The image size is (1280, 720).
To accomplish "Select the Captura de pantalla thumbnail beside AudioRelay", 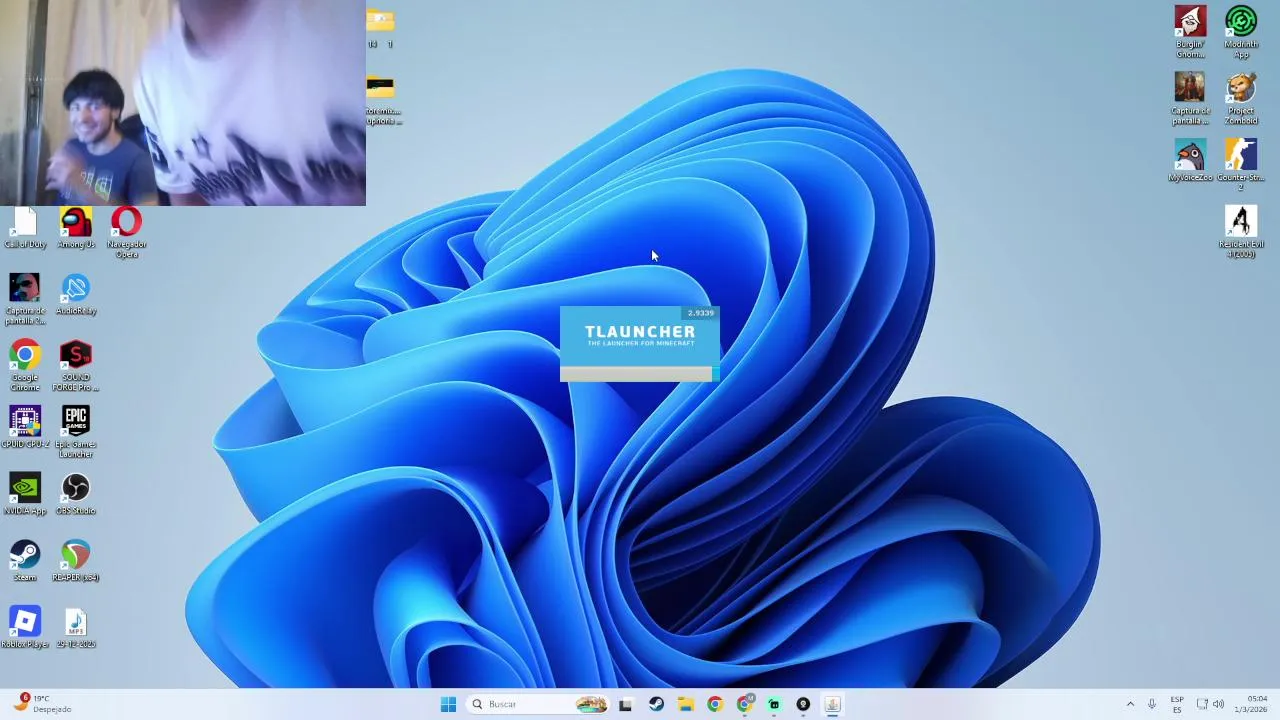I will pyautogui.click(x=25, y=300).
